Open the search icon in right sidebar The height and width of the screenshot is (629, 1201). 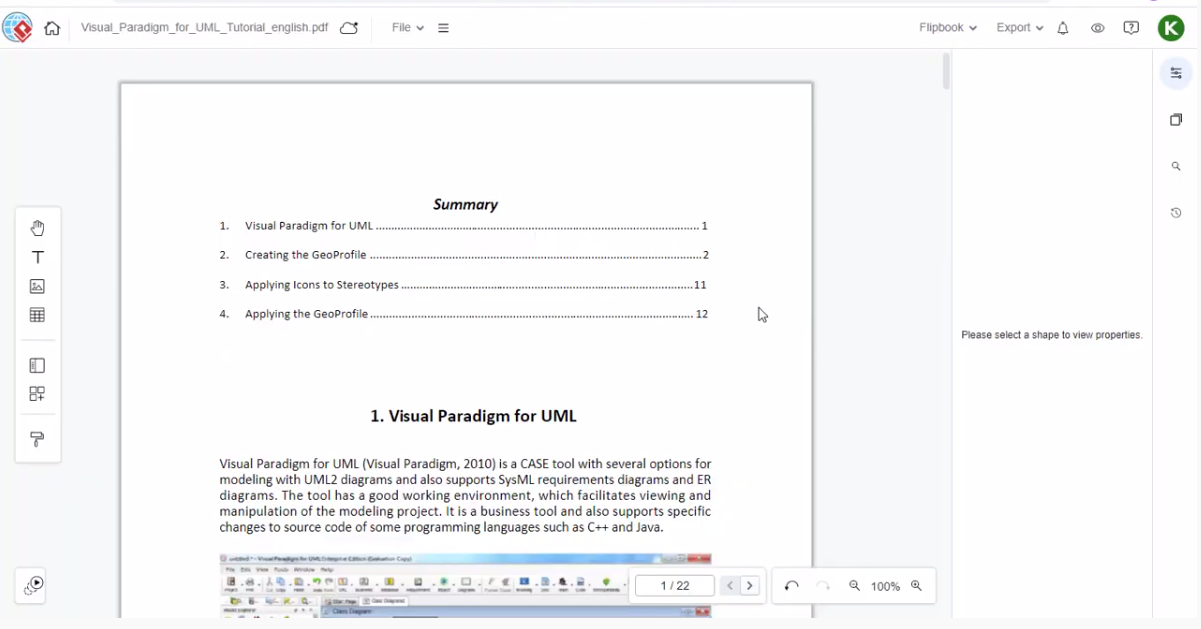tap(1176, 166)
